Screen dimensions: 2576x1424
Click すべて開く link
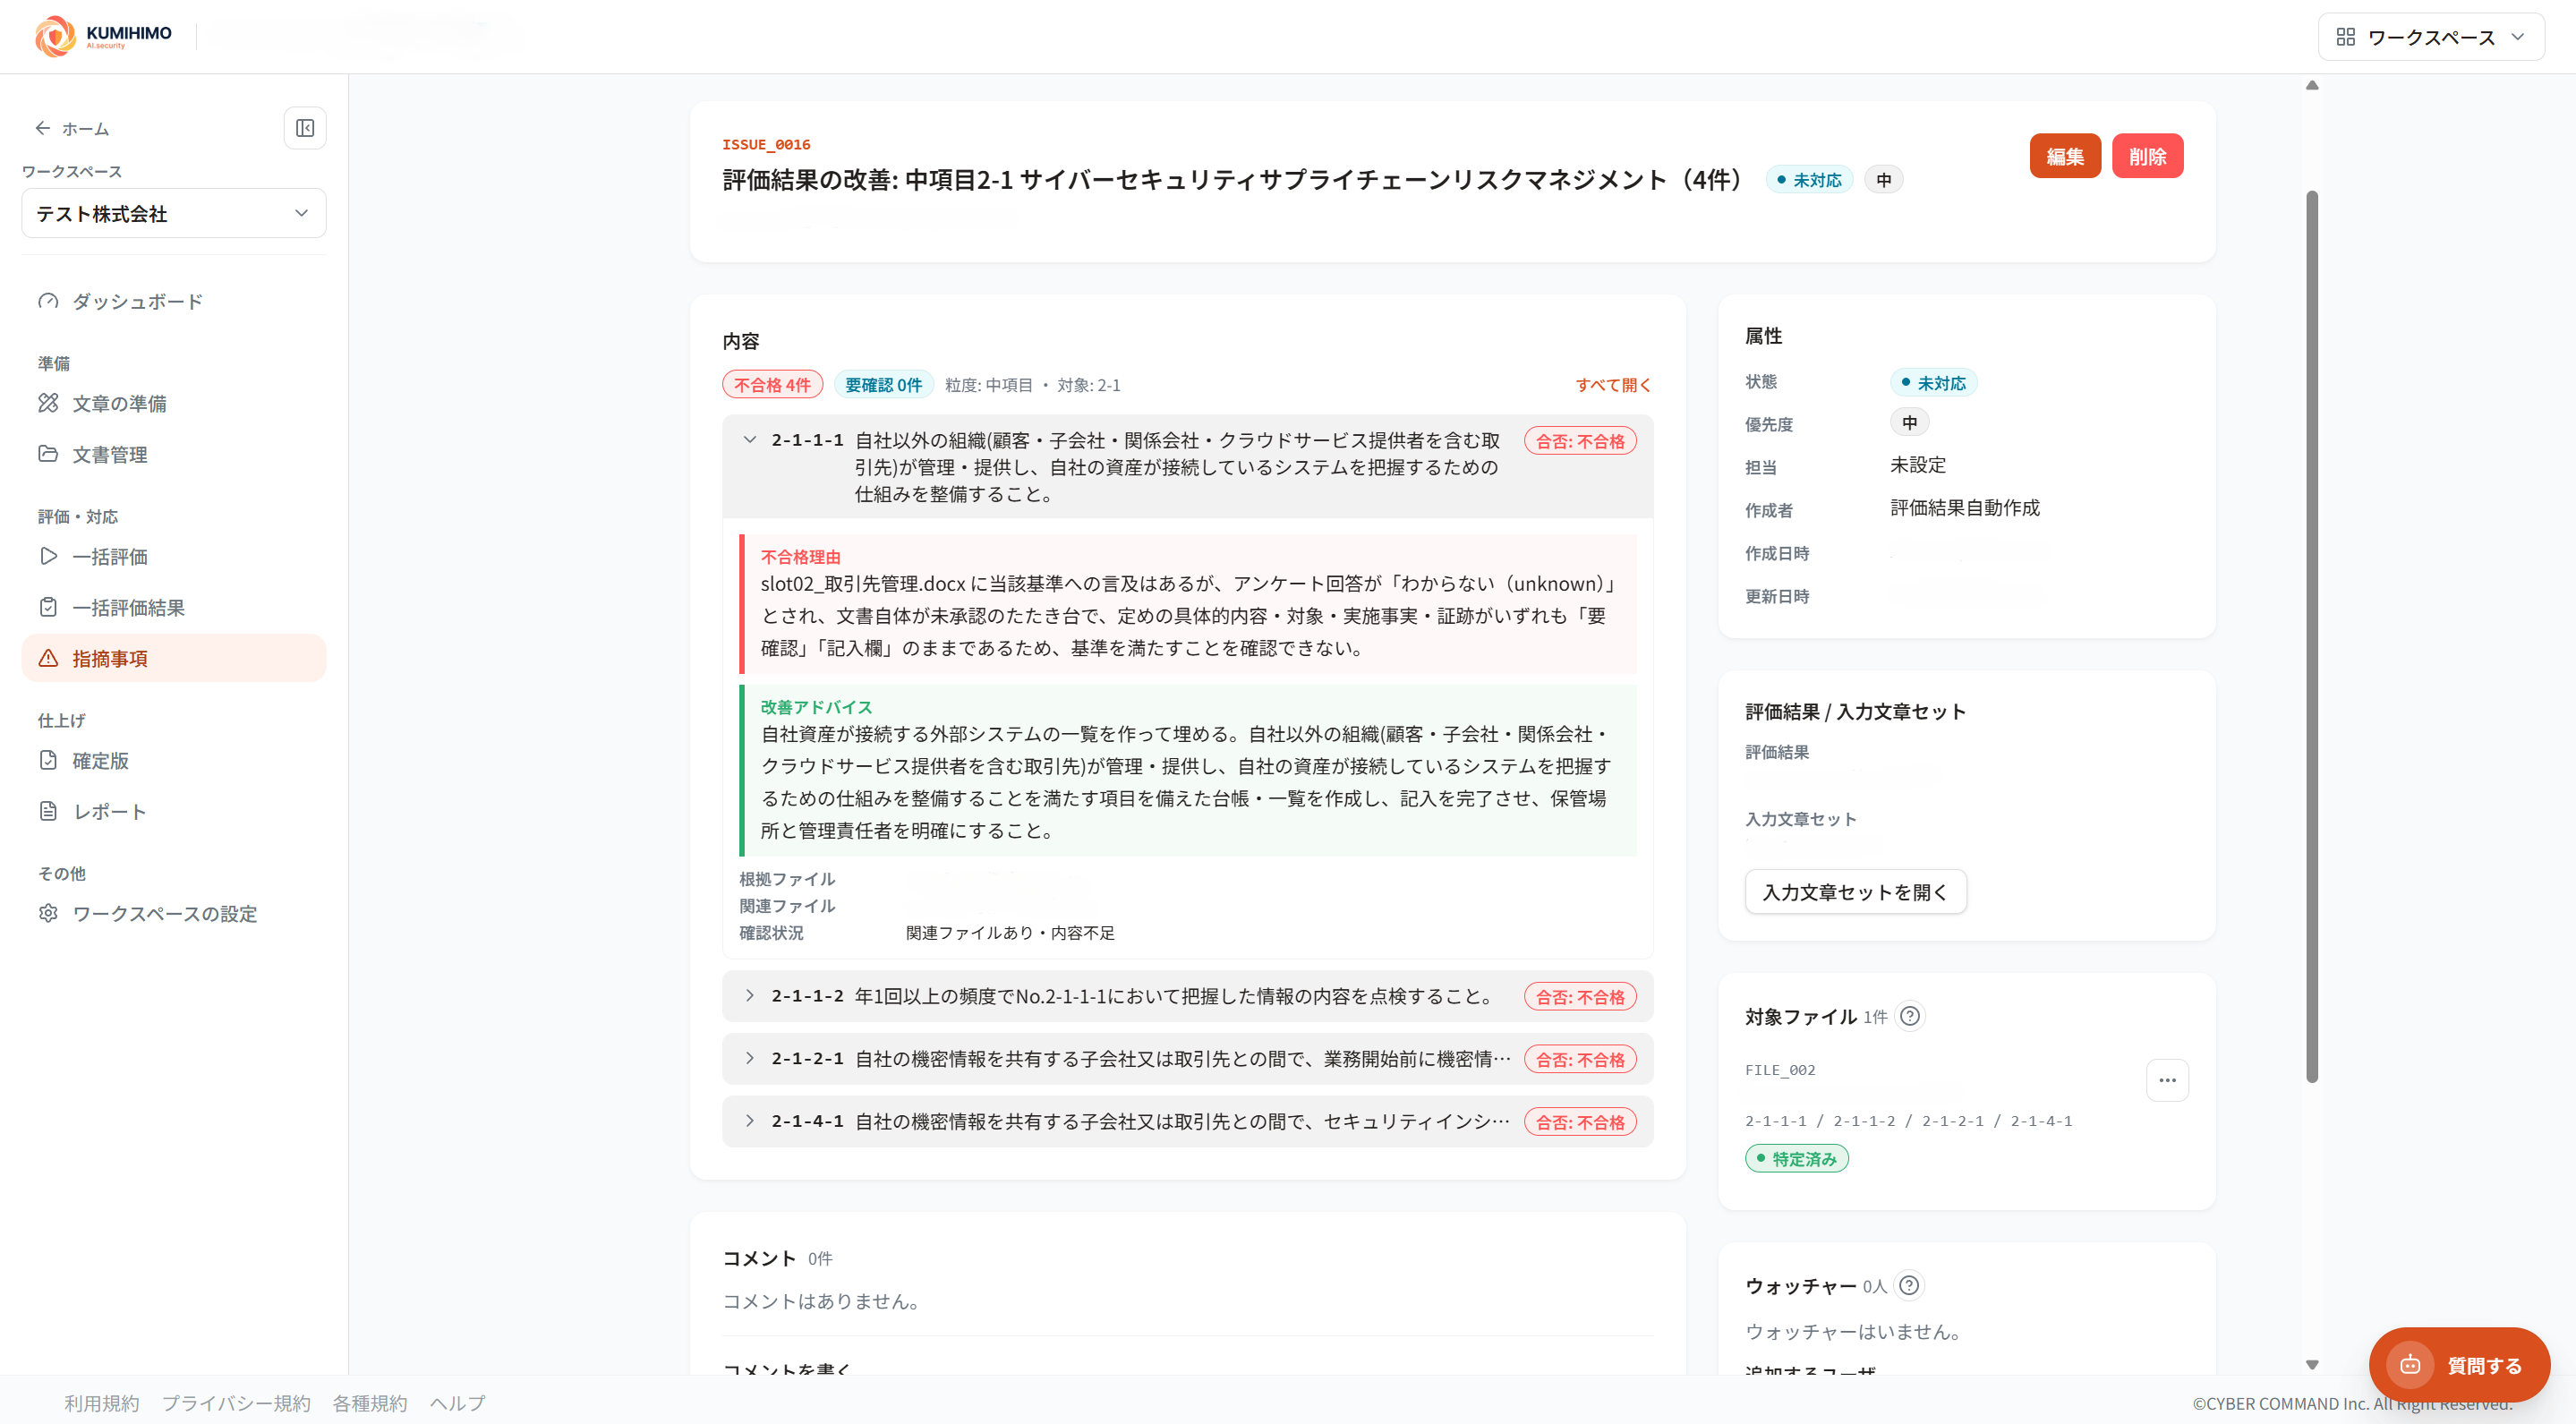1613,385
